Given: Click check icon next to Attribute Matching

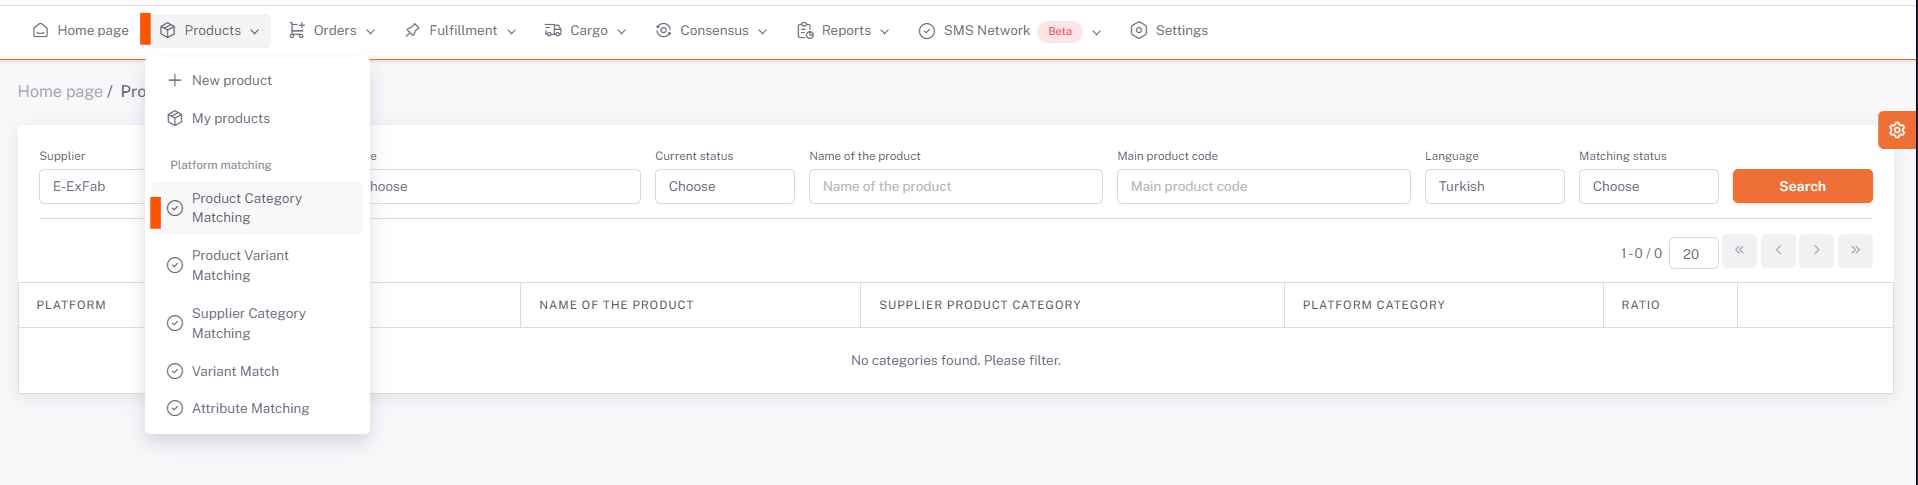Looking at the screenshot, I should click(x=175, y=408).
